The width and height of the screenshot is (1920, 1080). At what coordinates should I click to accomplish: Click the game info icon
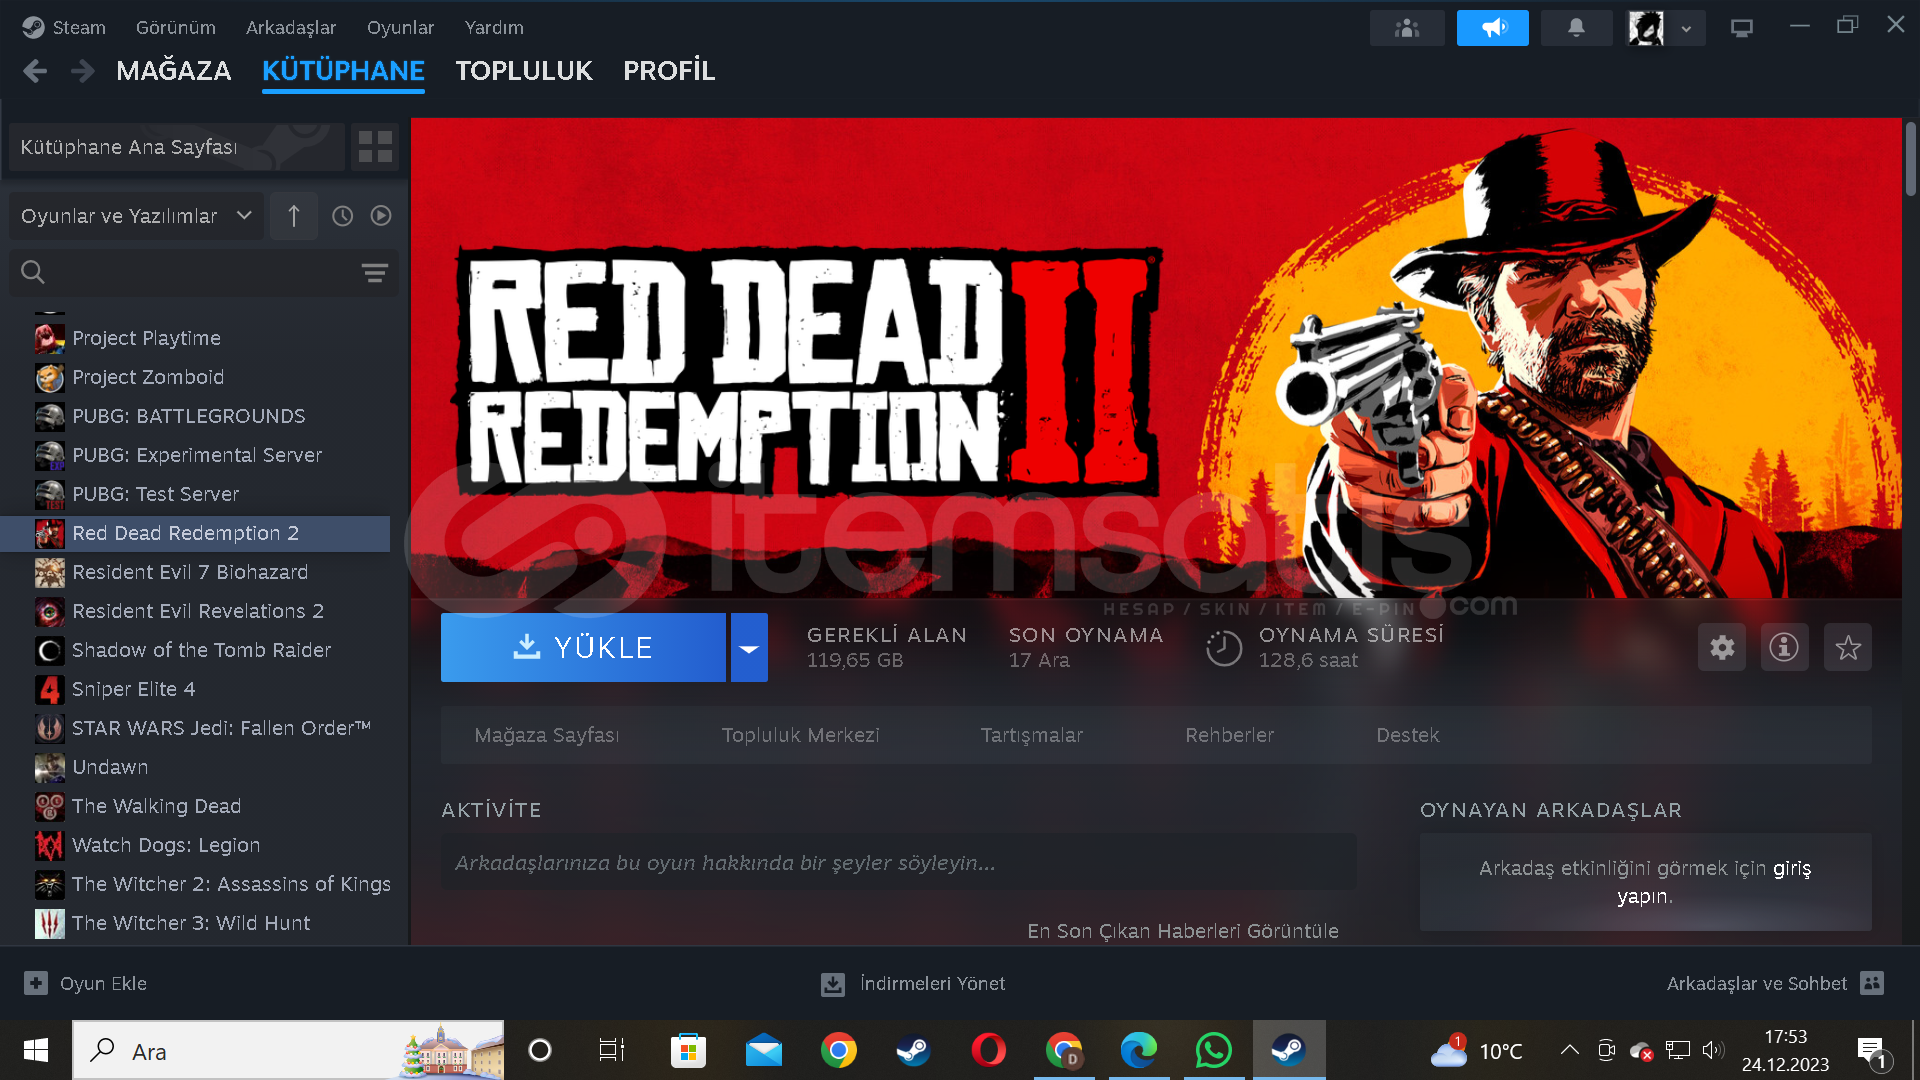click(1784, 648)
